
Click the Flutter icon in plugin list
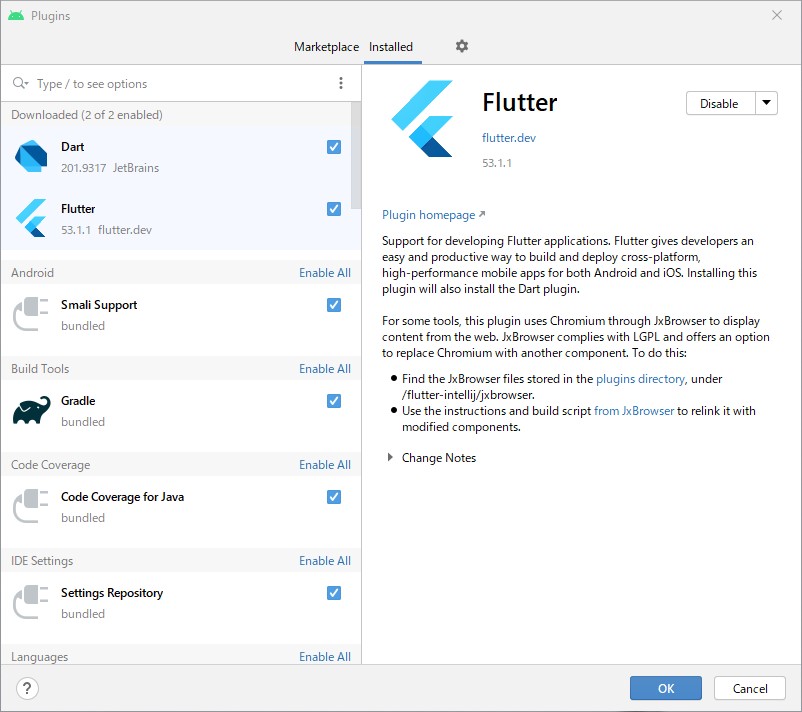point(31,218)
